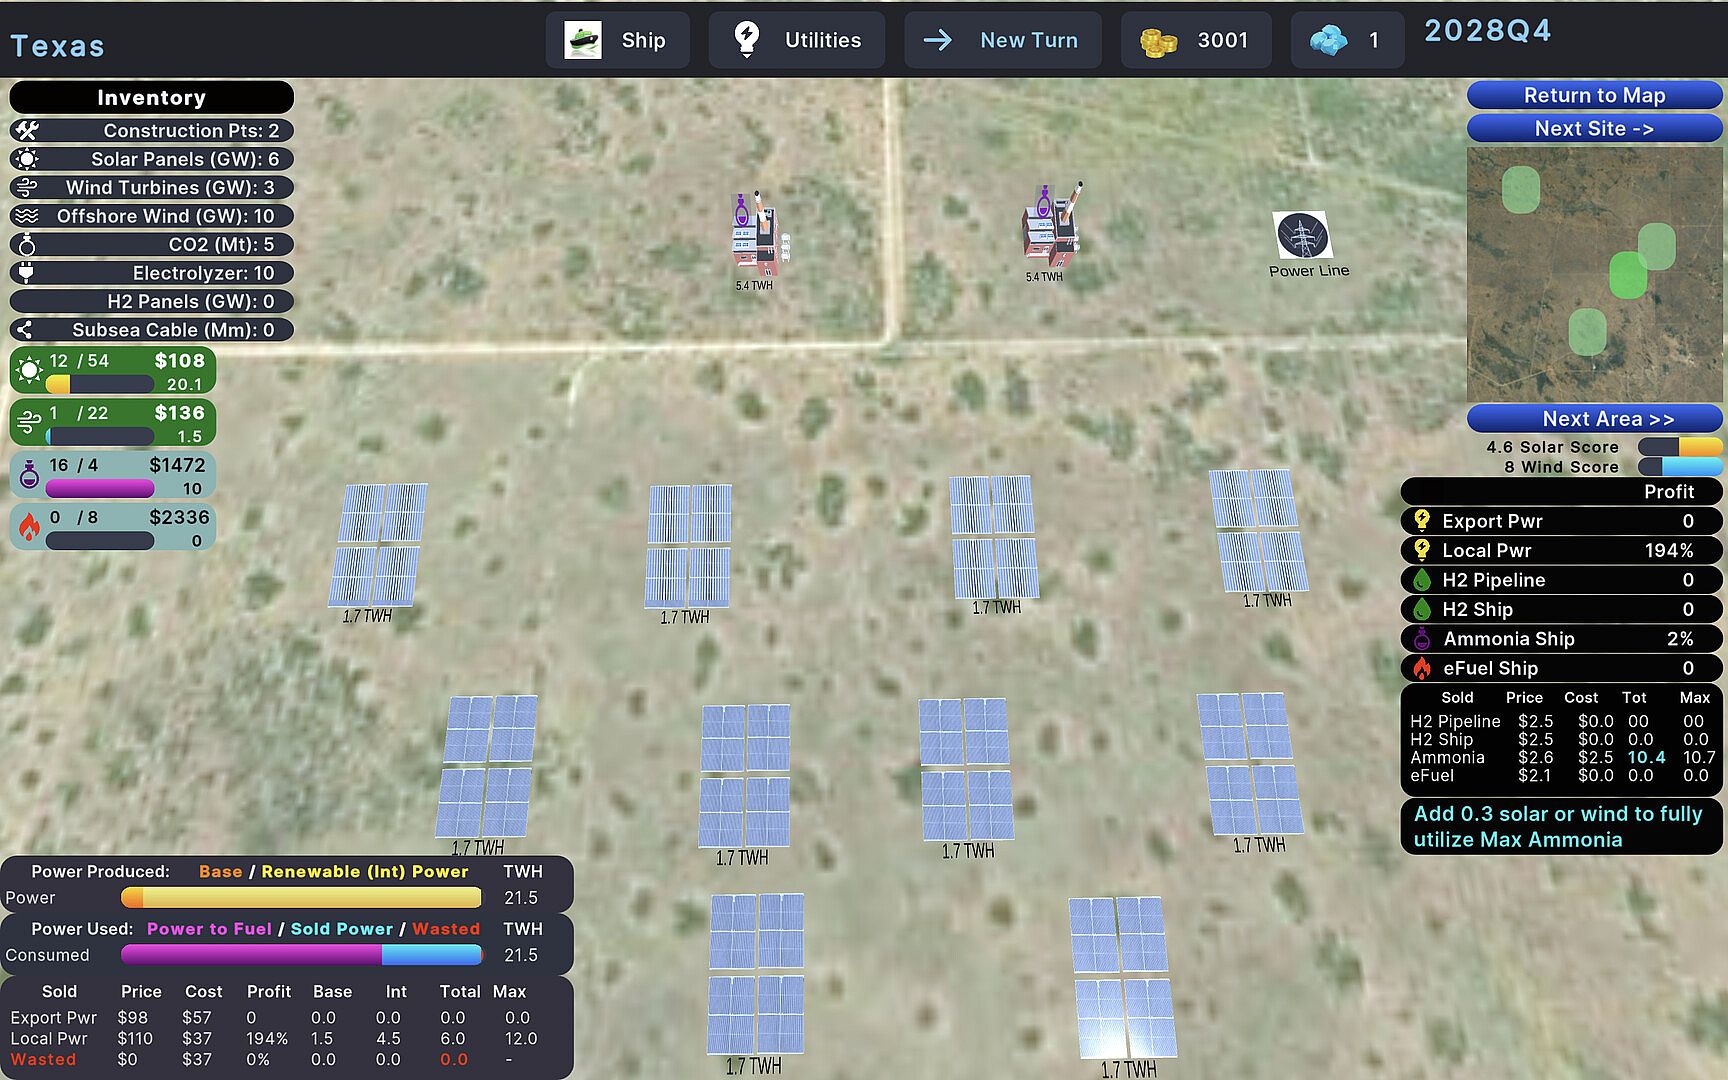
Task: Click the minimap terrain thumbnail
Action: point(1594,275)
